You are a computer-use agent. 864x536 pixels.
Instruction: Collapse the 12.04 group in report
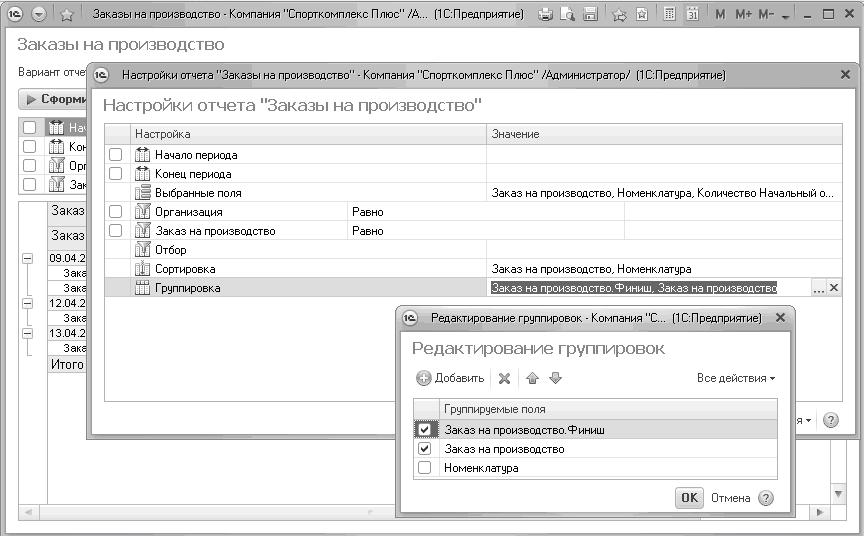tap(27, 303)
